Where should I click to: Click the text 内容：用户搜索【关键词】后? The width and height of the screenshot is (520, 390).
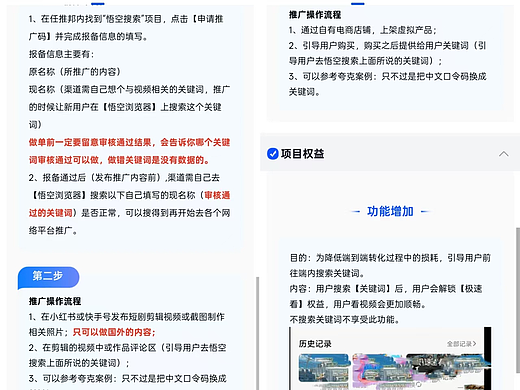346,289
